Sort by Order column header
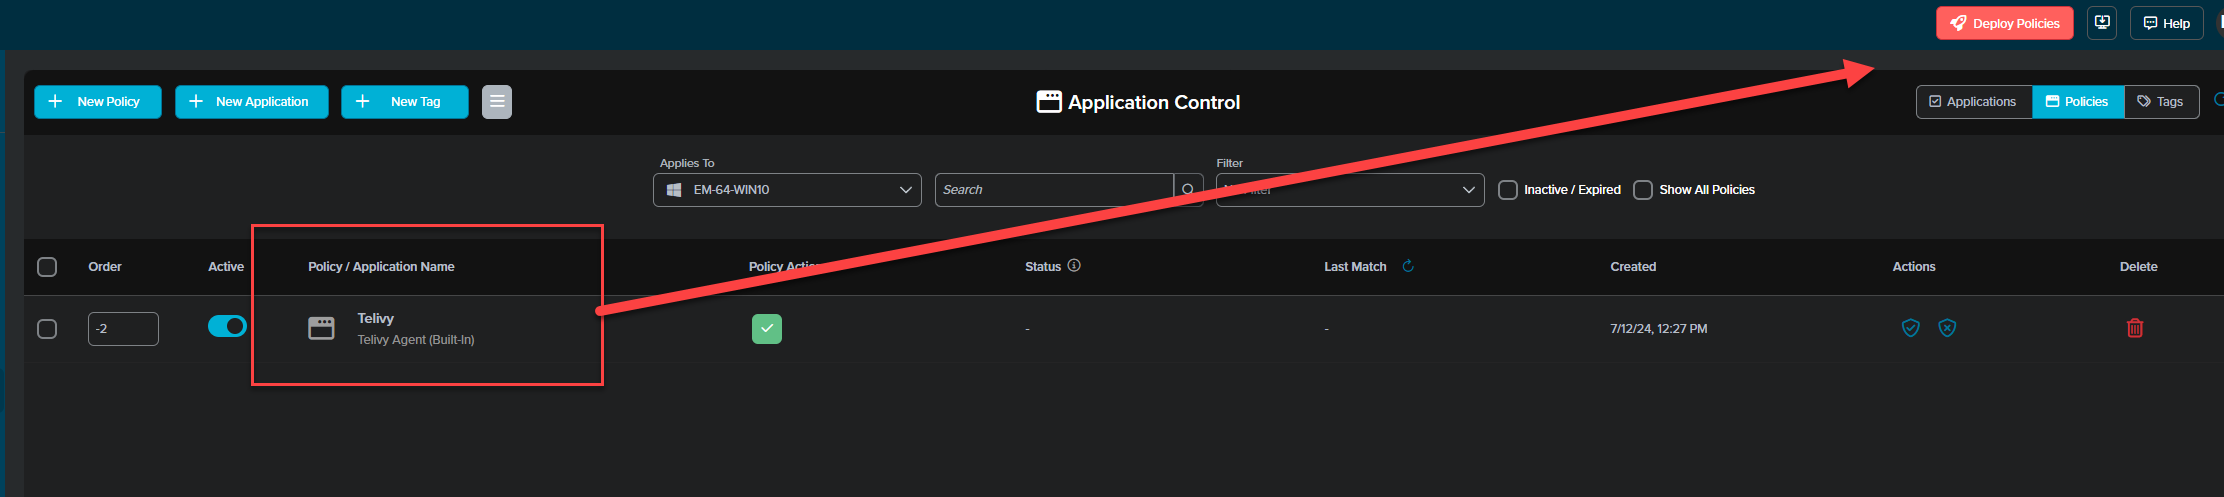The width and height of the screenshot is (2224, 497). pos(105,267)
